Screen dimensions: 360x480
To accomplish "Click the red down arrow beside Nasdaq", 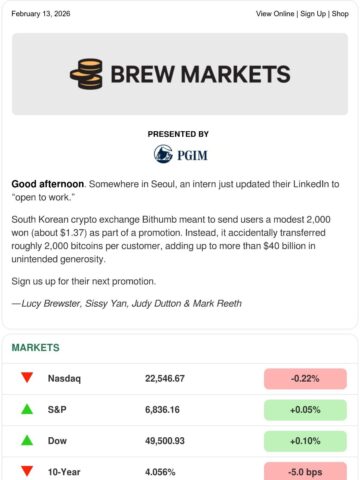I will 27,378.
